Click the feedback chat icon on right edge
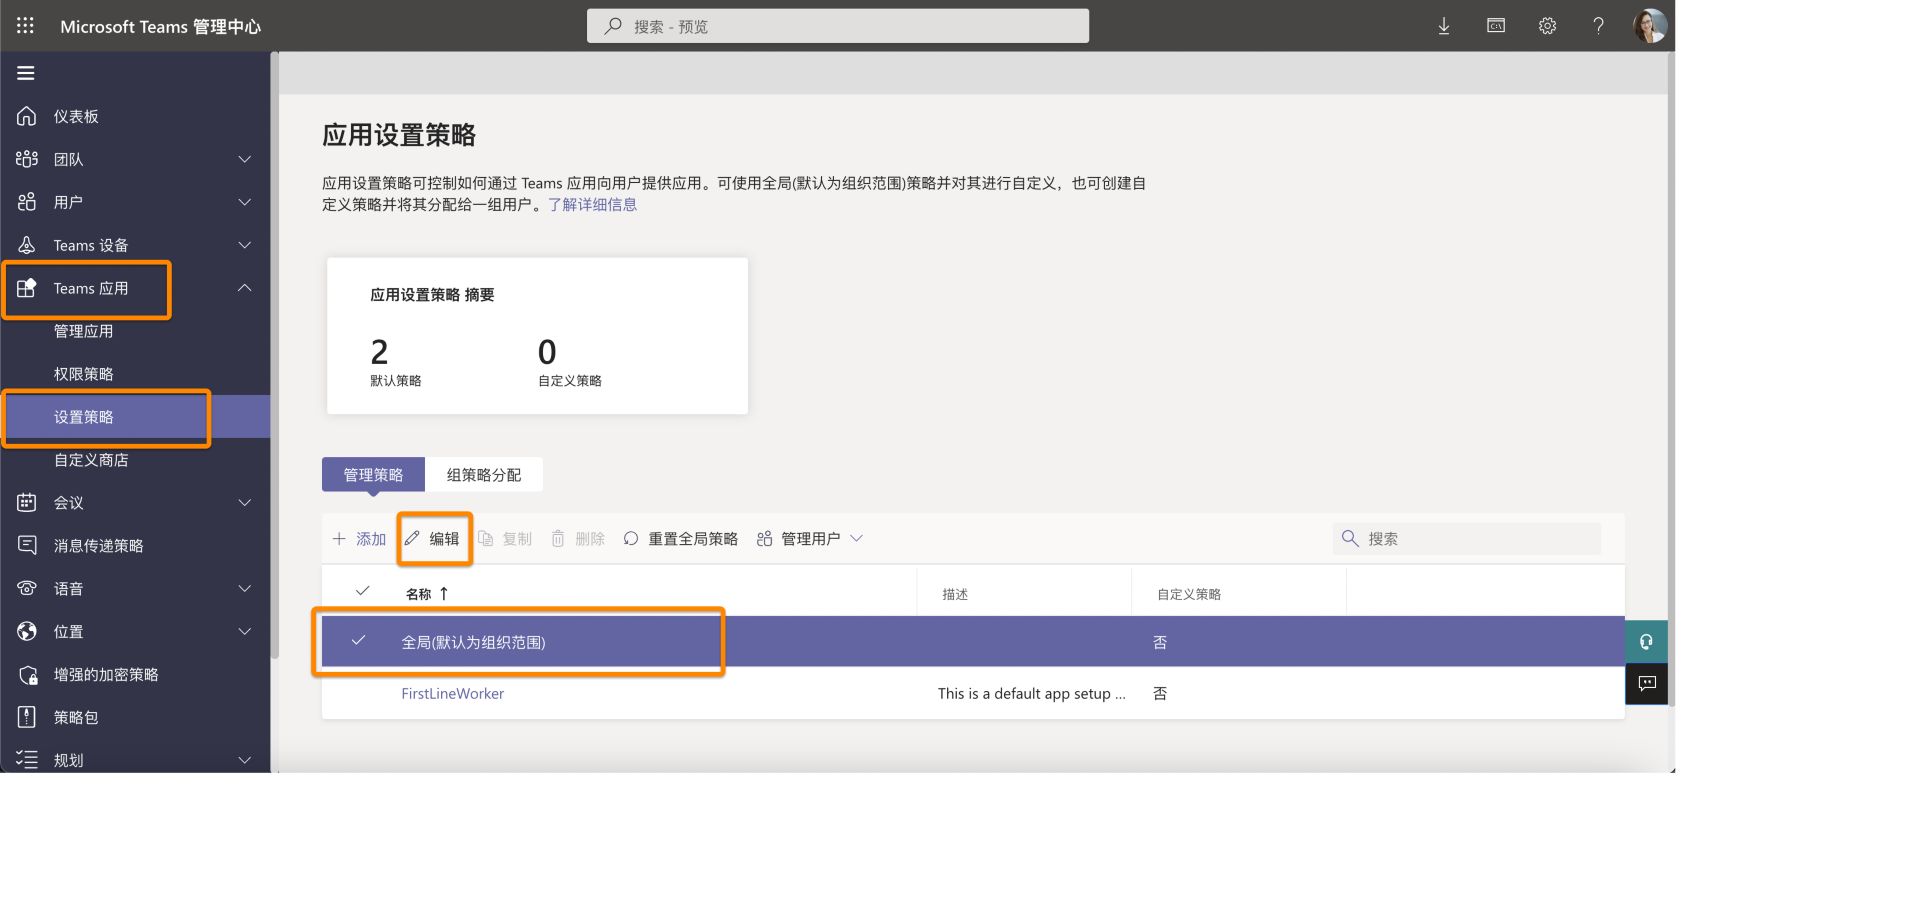The image size is (1920, 914). (1646, 684)
